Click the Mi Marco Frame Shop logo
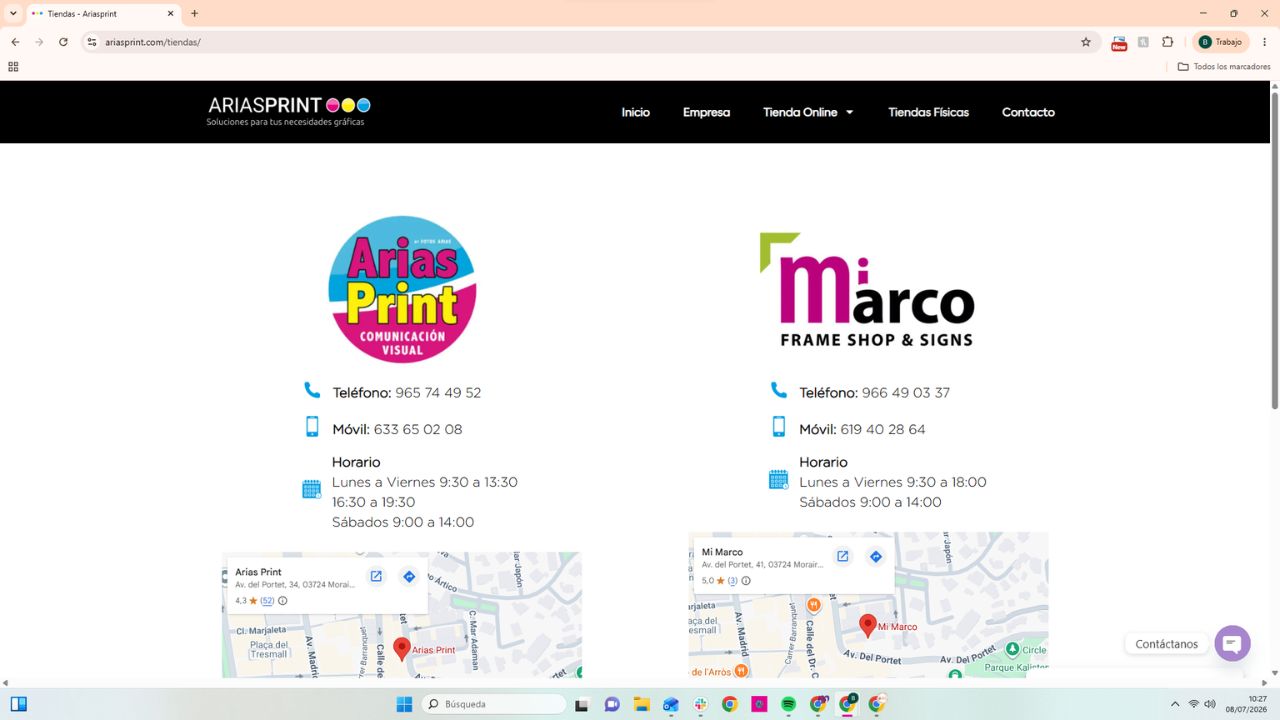Screen dimensions: 1280x720 pos(867,290)
